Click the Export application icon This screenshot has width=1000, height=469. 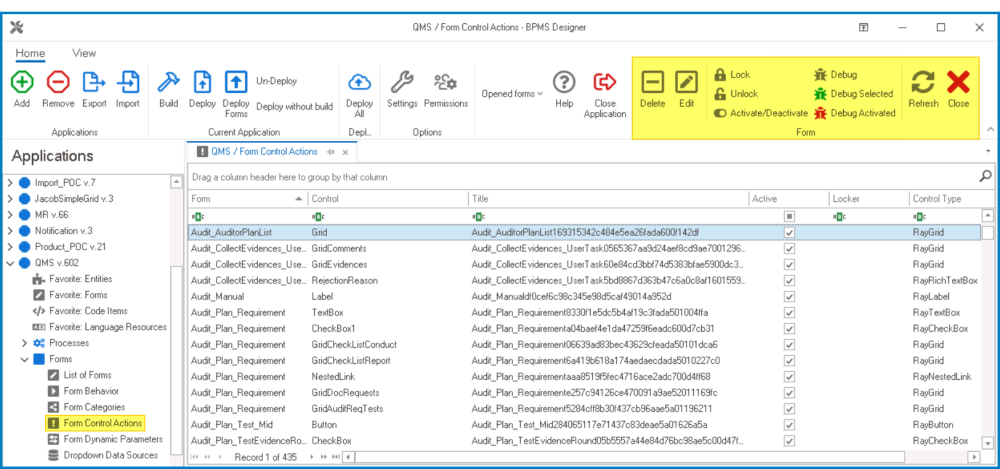94,82
